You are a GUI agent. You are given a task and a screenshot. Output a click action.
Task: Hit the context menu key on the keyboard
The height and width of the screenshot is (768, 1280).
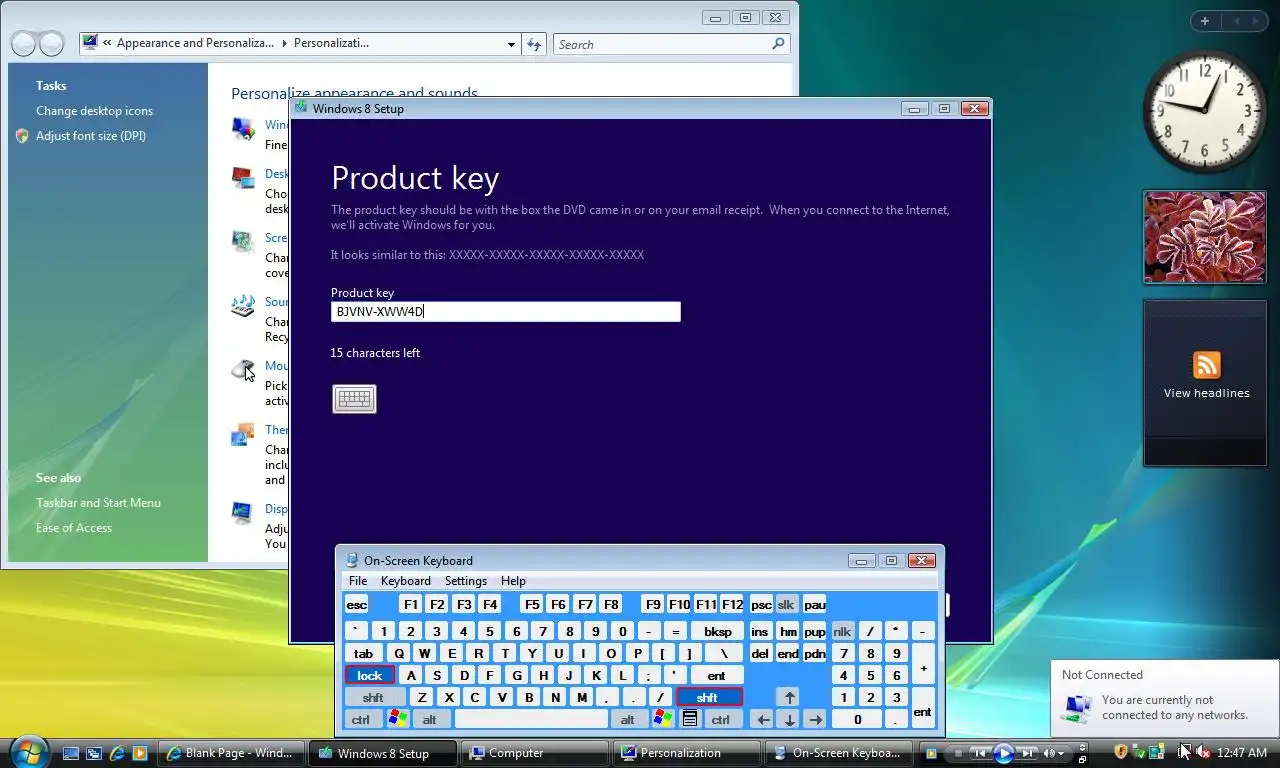[x=689, y=719]
